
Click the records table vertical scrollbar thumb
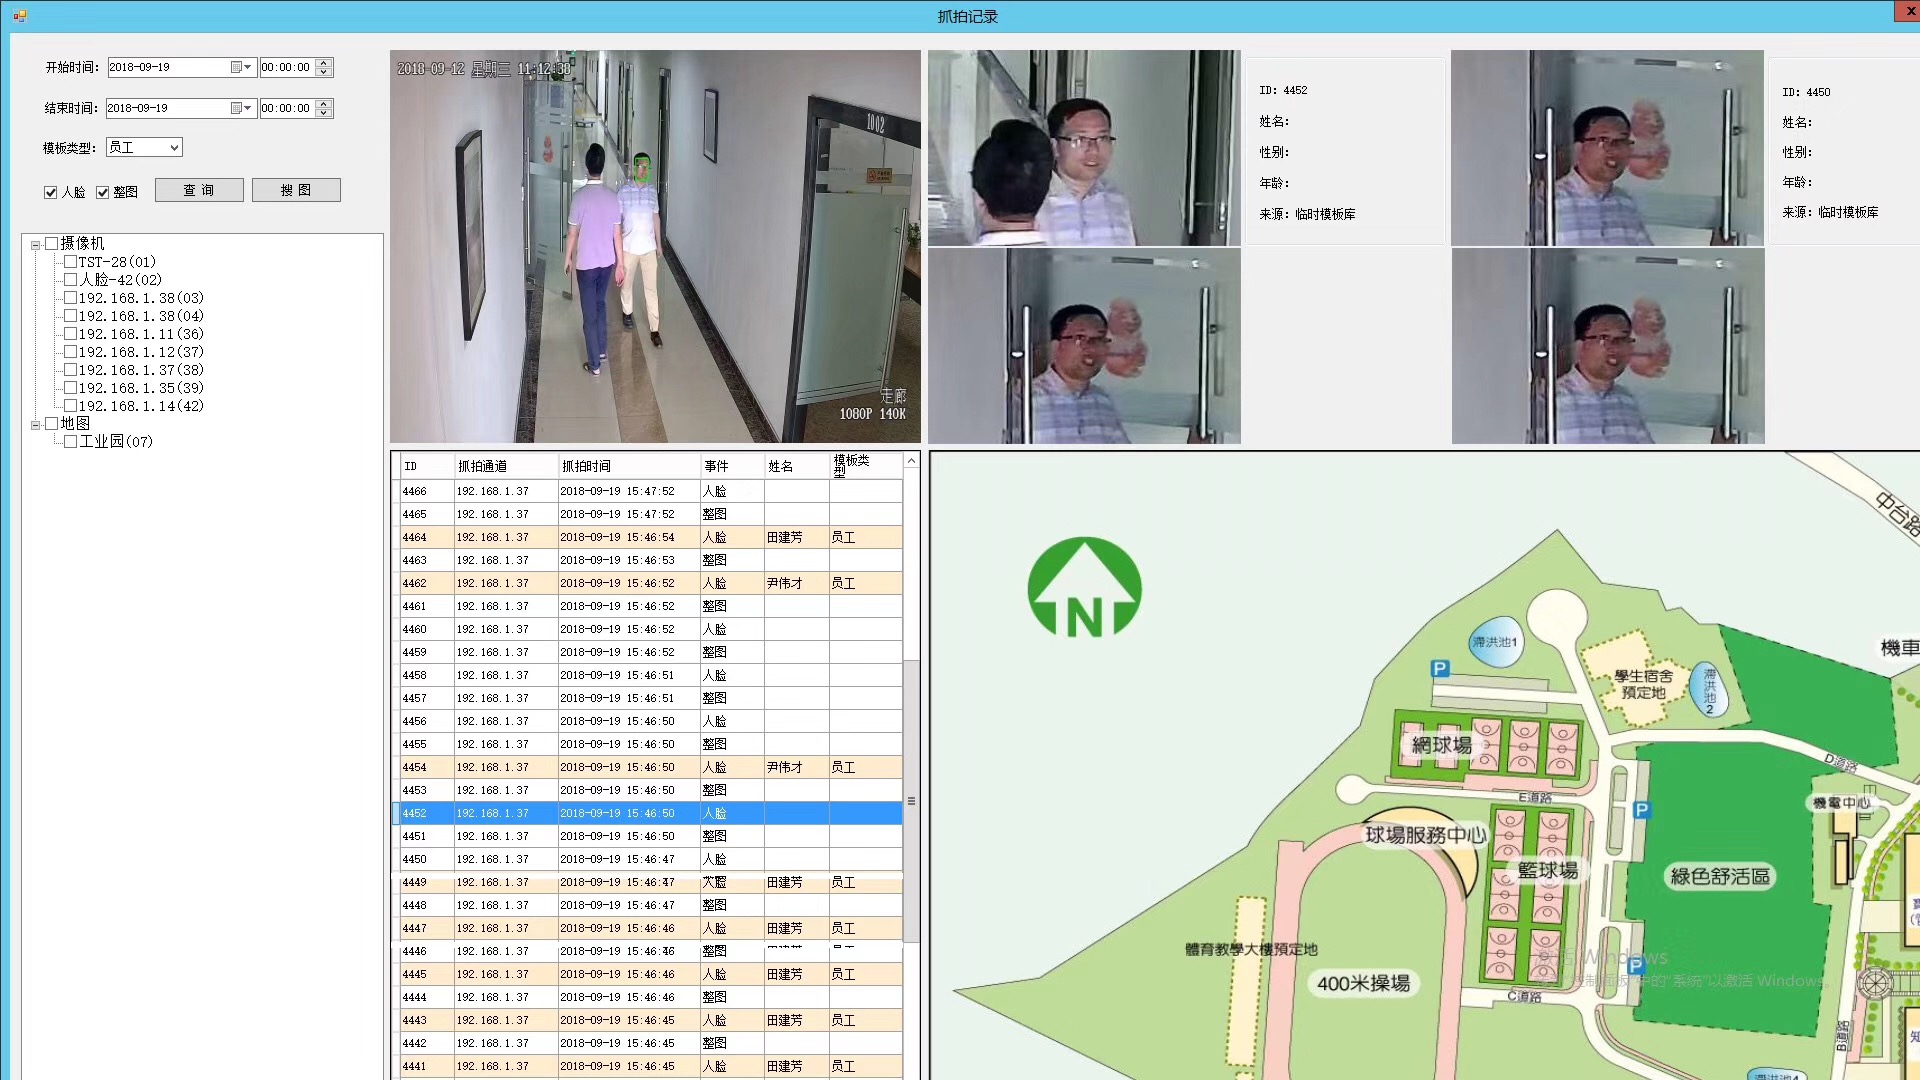coord(911,800)
